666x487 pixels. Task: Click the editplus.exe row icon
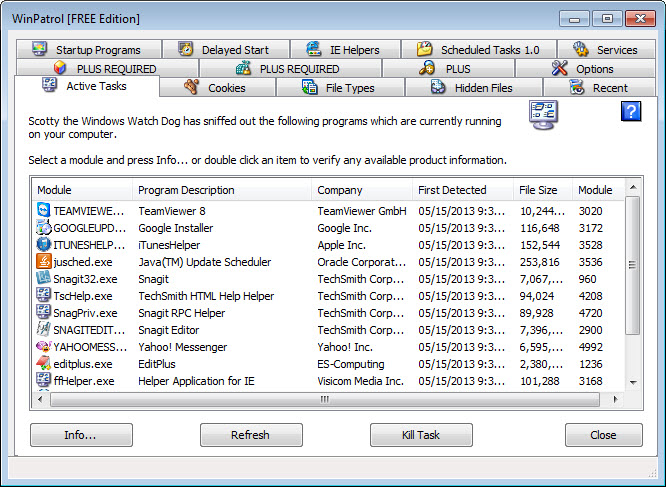pos(43,363)
